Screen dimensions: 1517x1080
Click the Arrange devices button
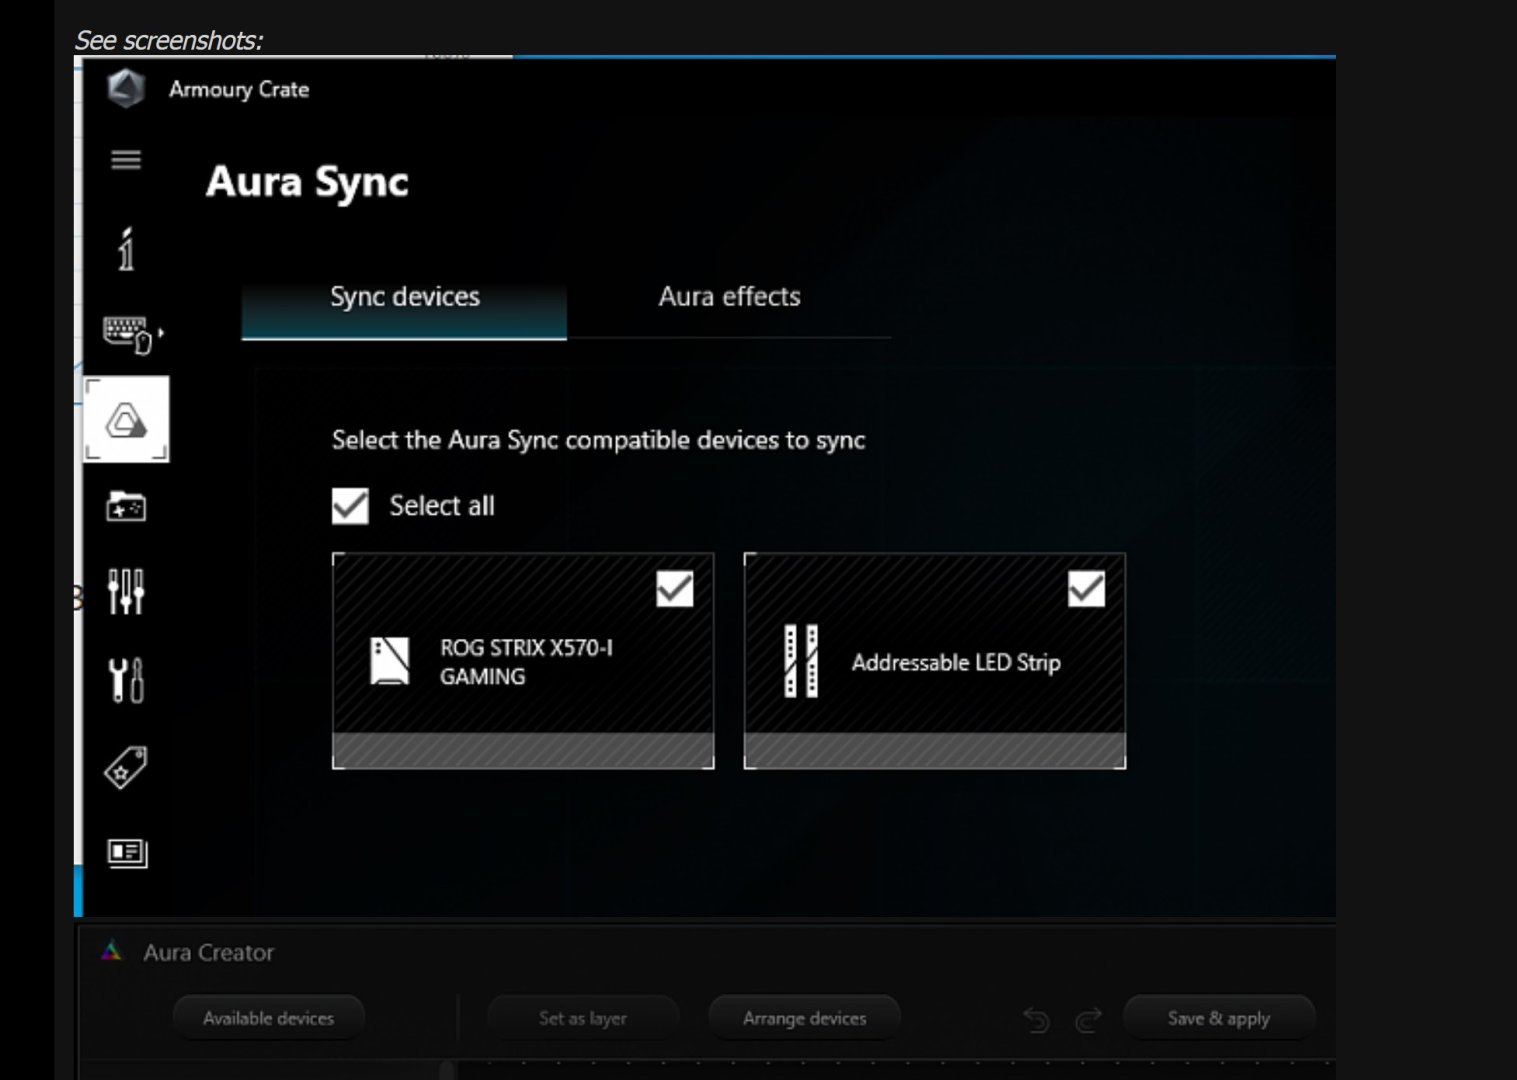[804, 1018]
